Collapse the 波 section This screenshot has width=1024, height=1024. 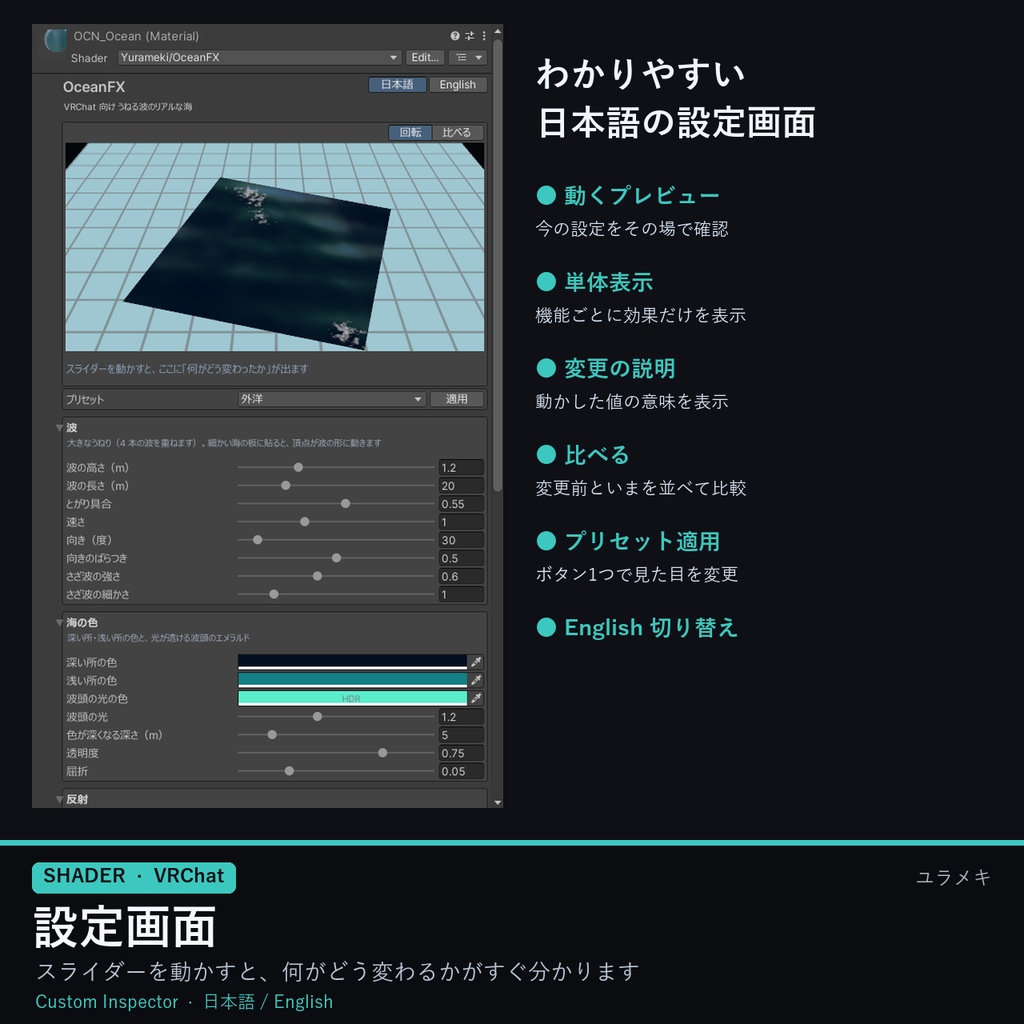[59, 428]
